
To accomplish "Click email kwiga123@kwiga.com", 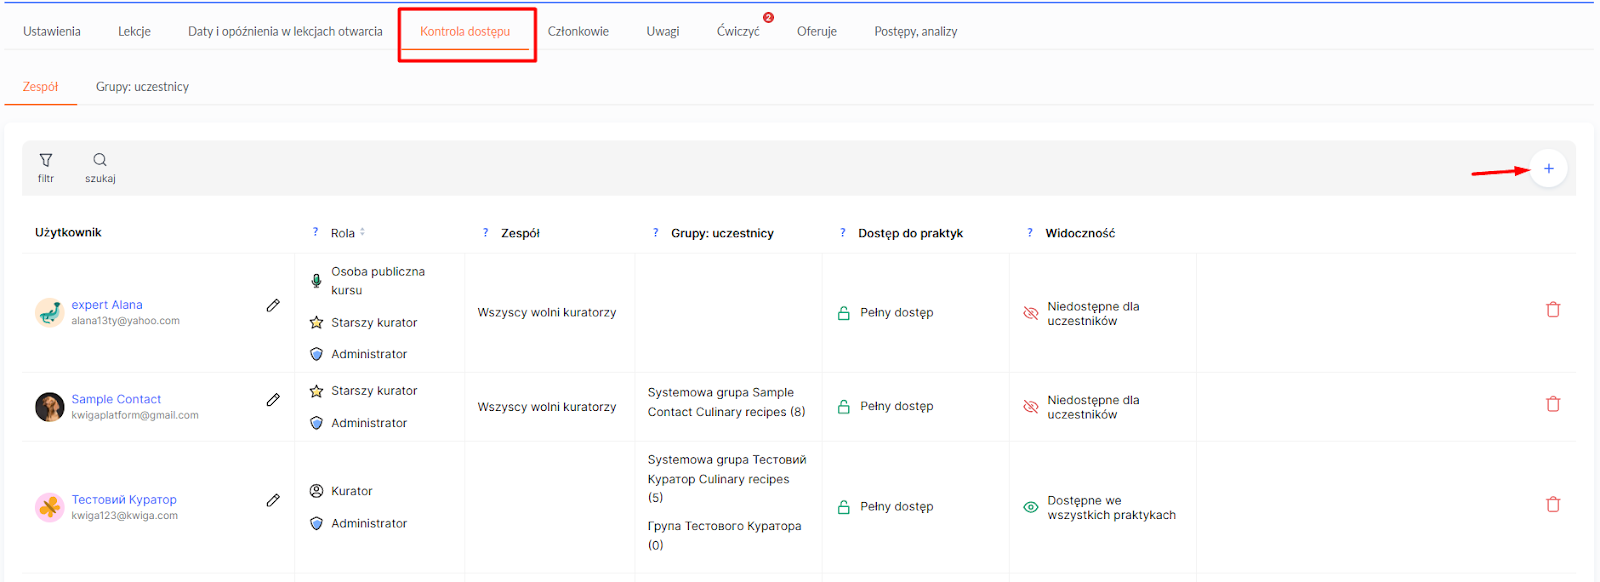I will pos(124,516).
